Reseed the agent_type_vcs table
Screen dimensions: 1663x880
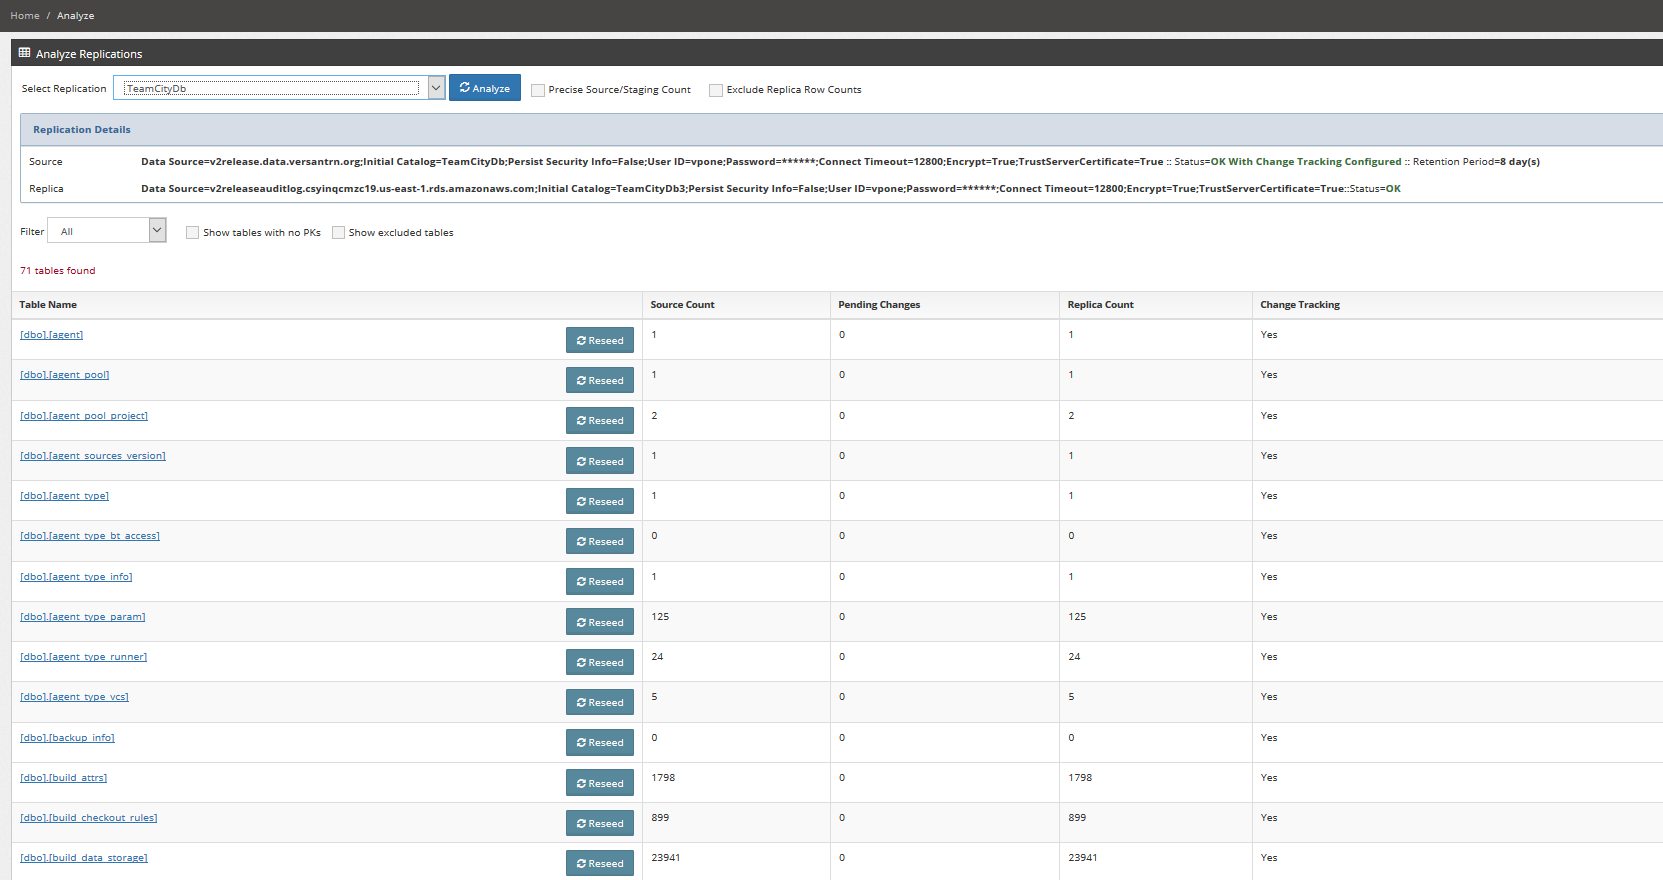pos(600,702)
